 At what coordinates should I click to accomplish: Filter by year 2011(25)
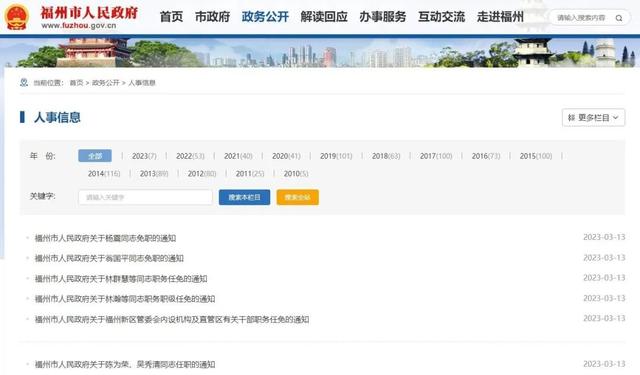coord(250,174)
